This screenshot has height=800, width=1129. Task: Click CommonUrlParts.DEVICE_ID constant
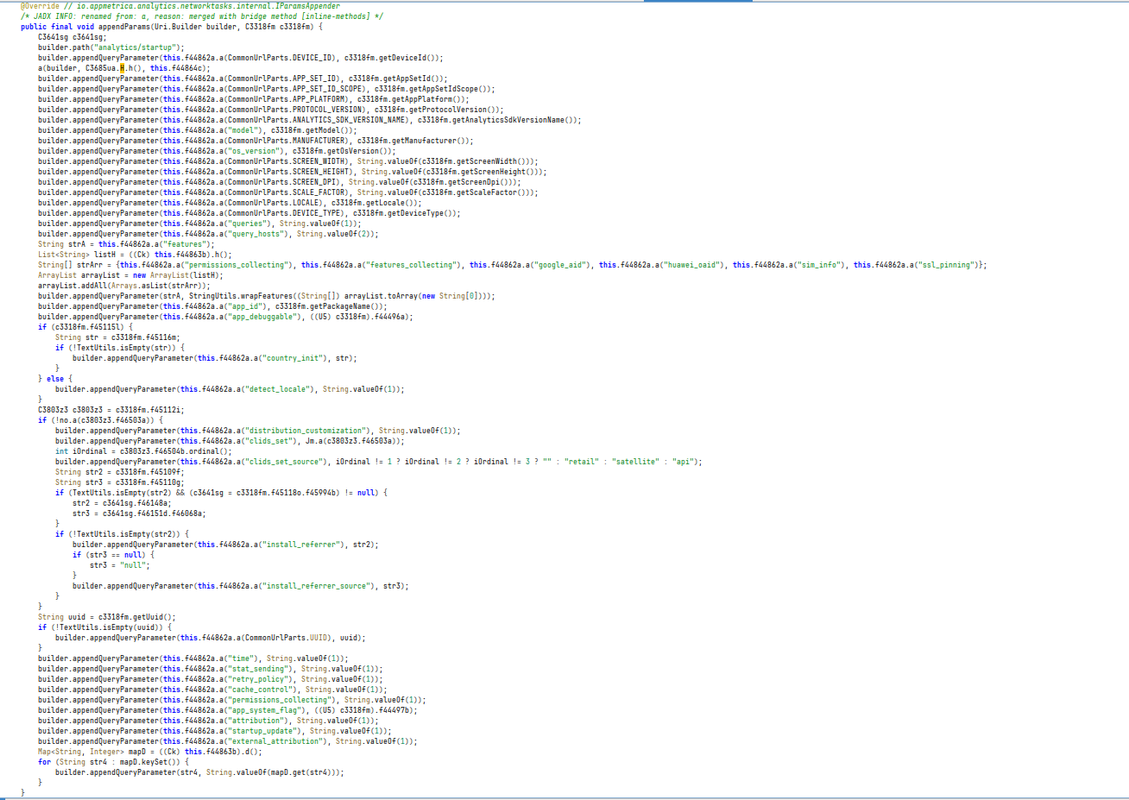(x=279, y=58)
